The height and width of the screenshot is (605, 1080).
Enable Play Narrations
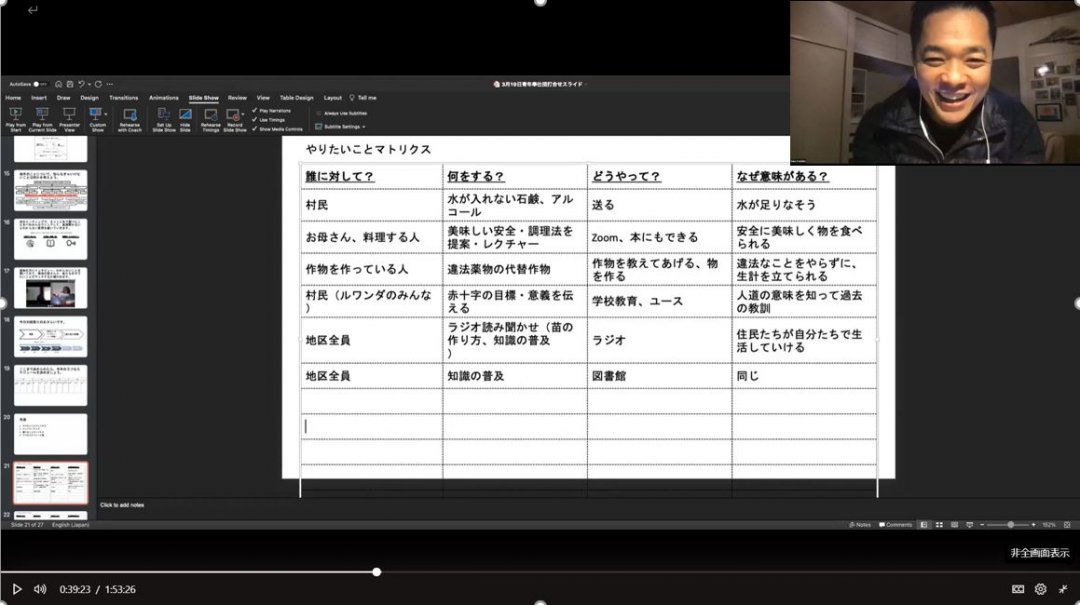pos(270,110)
